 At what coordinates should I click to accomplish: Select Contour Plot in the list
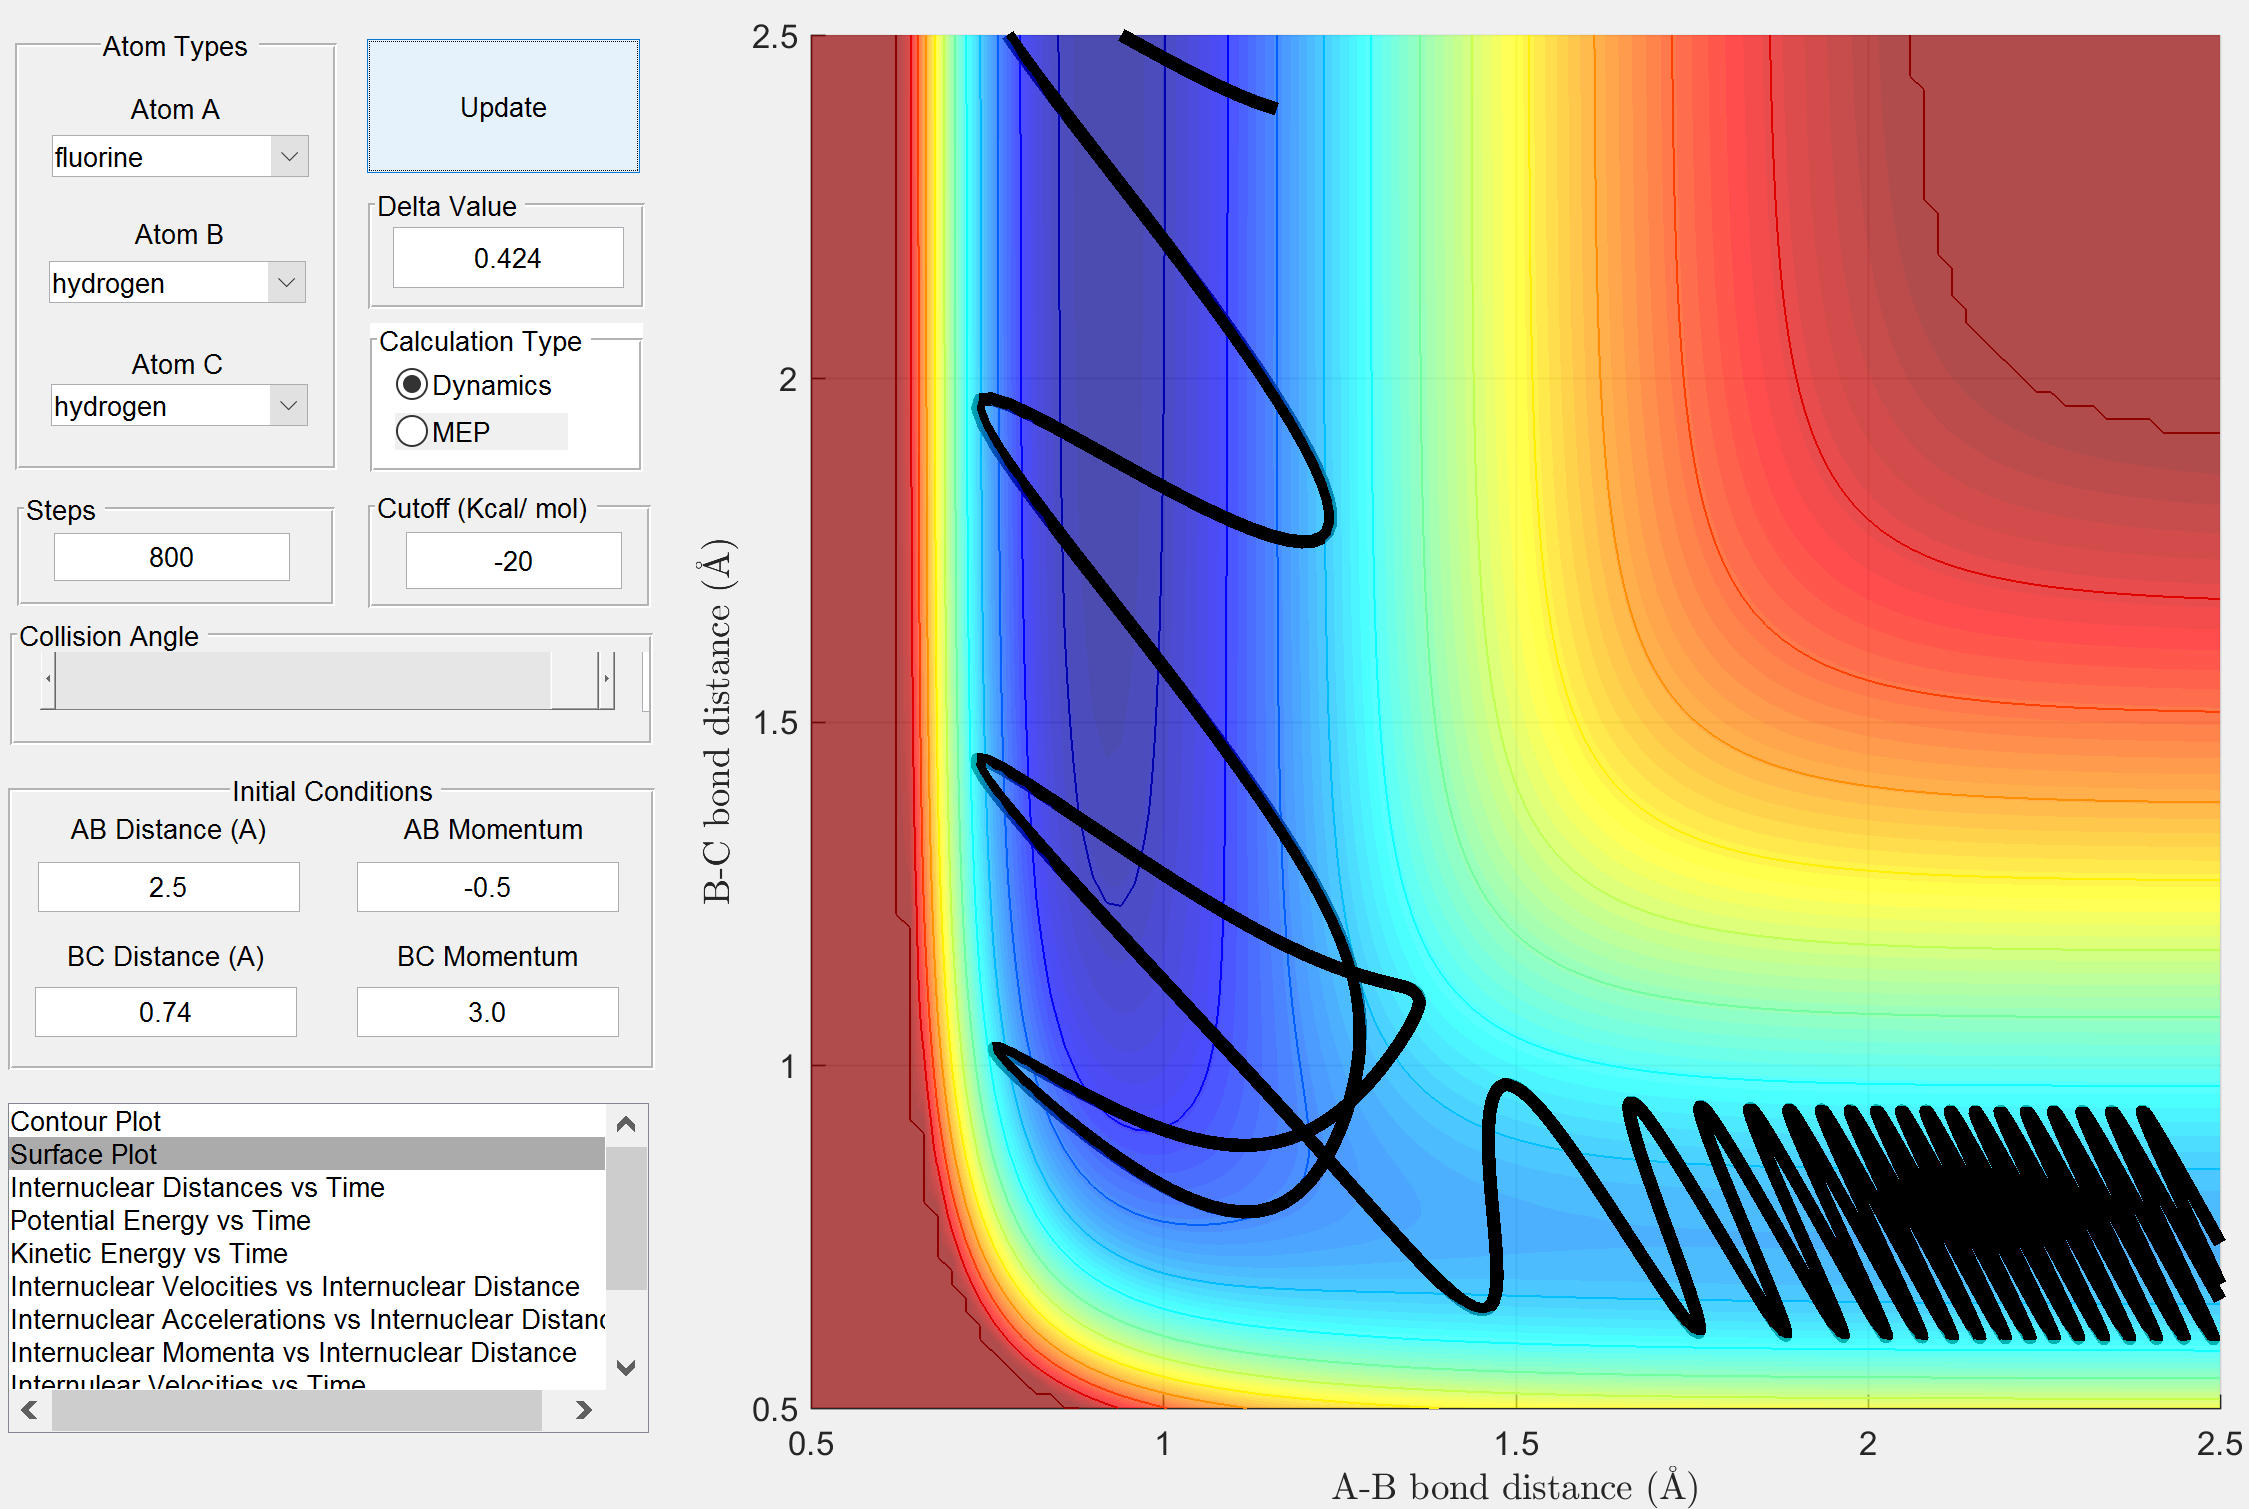pos(86,1121)
